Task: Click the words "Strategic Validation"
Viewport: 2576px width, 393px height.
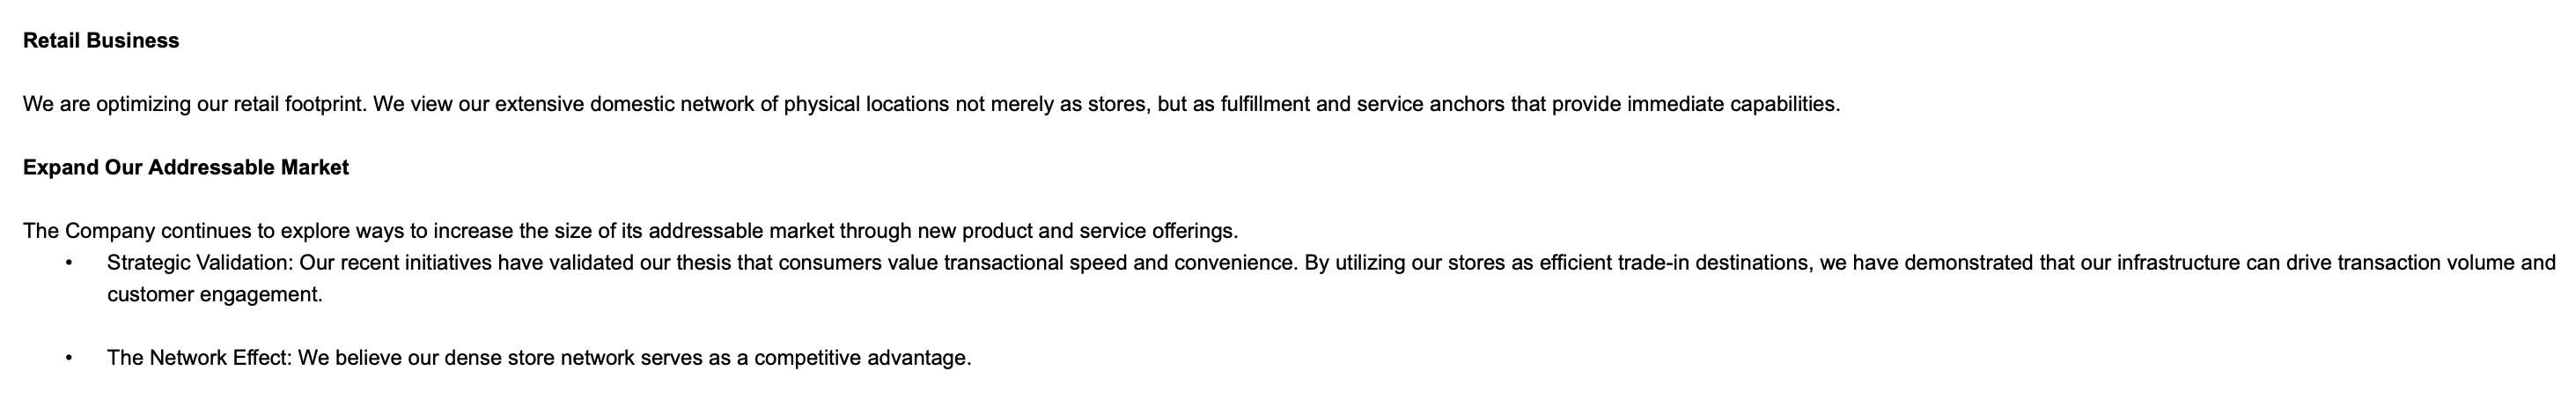Action: pos(198,263)
